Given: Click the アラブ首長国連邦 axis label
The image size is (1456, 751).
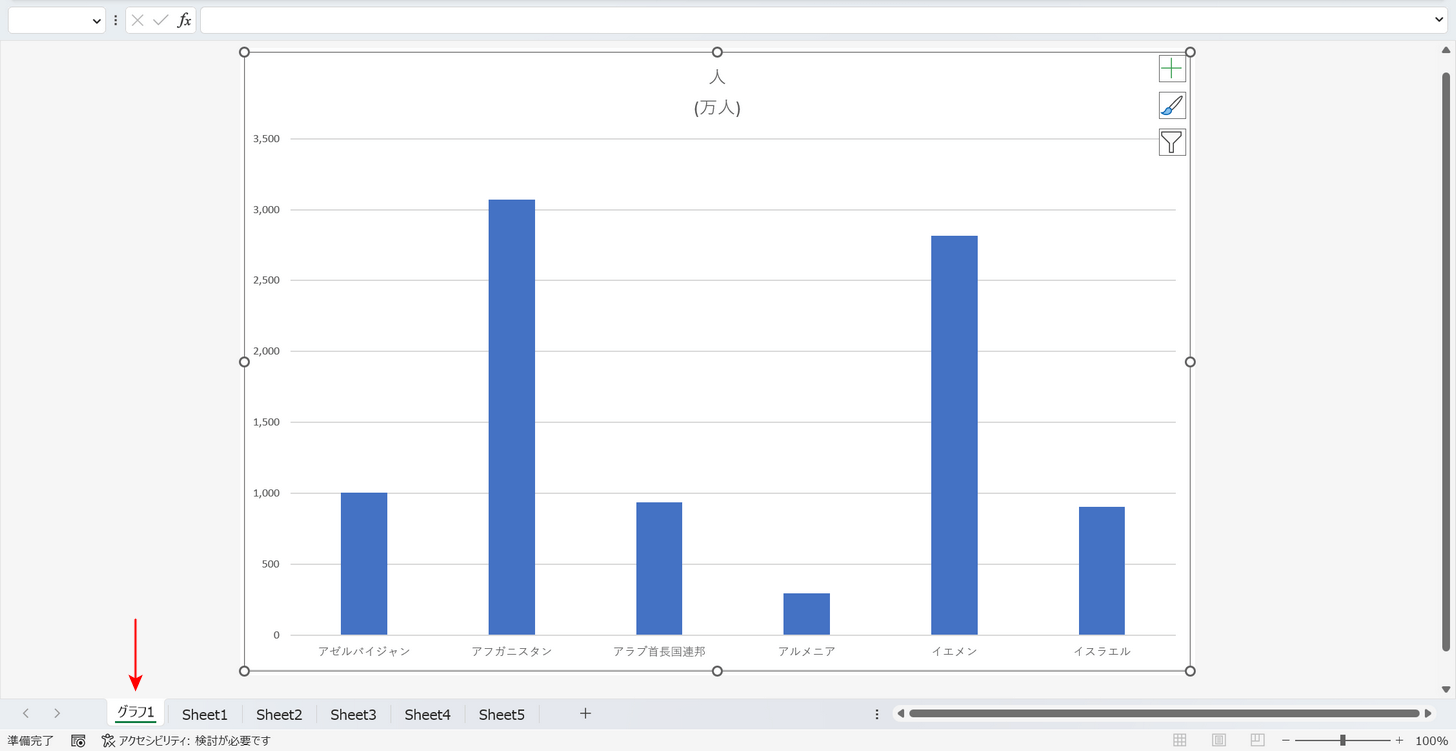Looking at the screenshot, I should (x=659, y=651).
